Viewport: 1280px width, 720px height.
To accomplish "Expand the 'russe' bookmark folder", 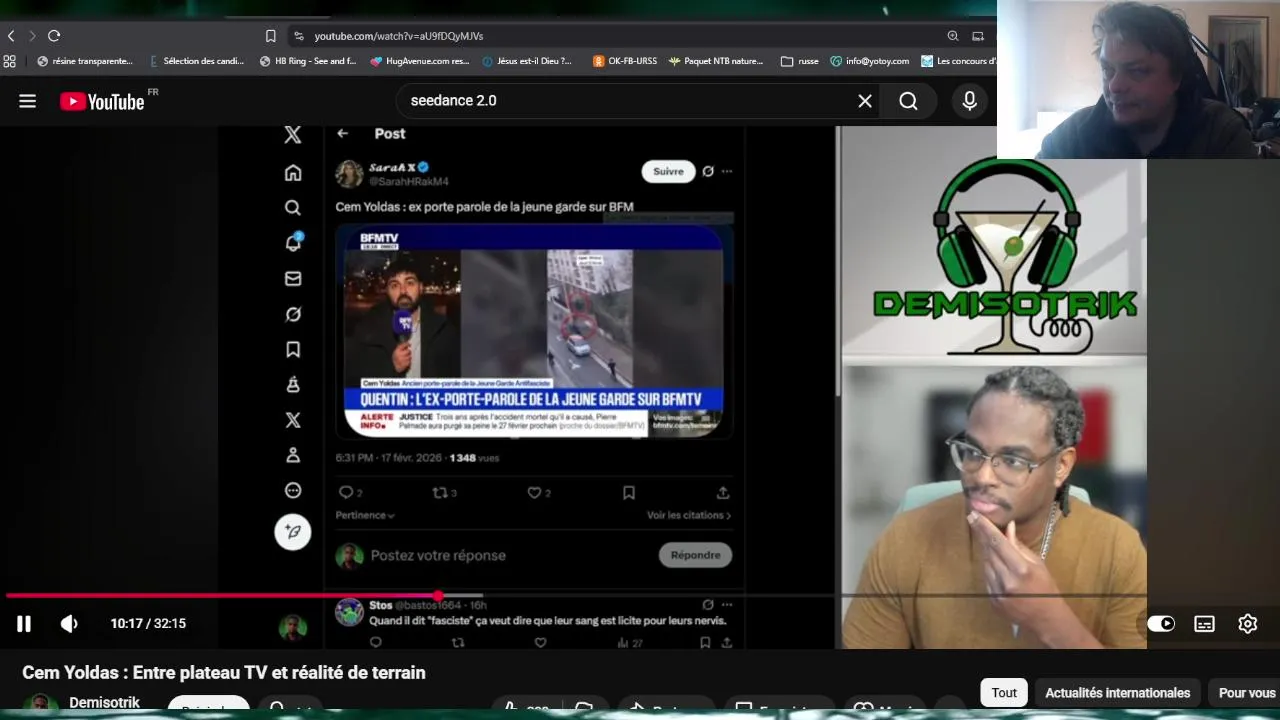I will [x=799, y=61].
